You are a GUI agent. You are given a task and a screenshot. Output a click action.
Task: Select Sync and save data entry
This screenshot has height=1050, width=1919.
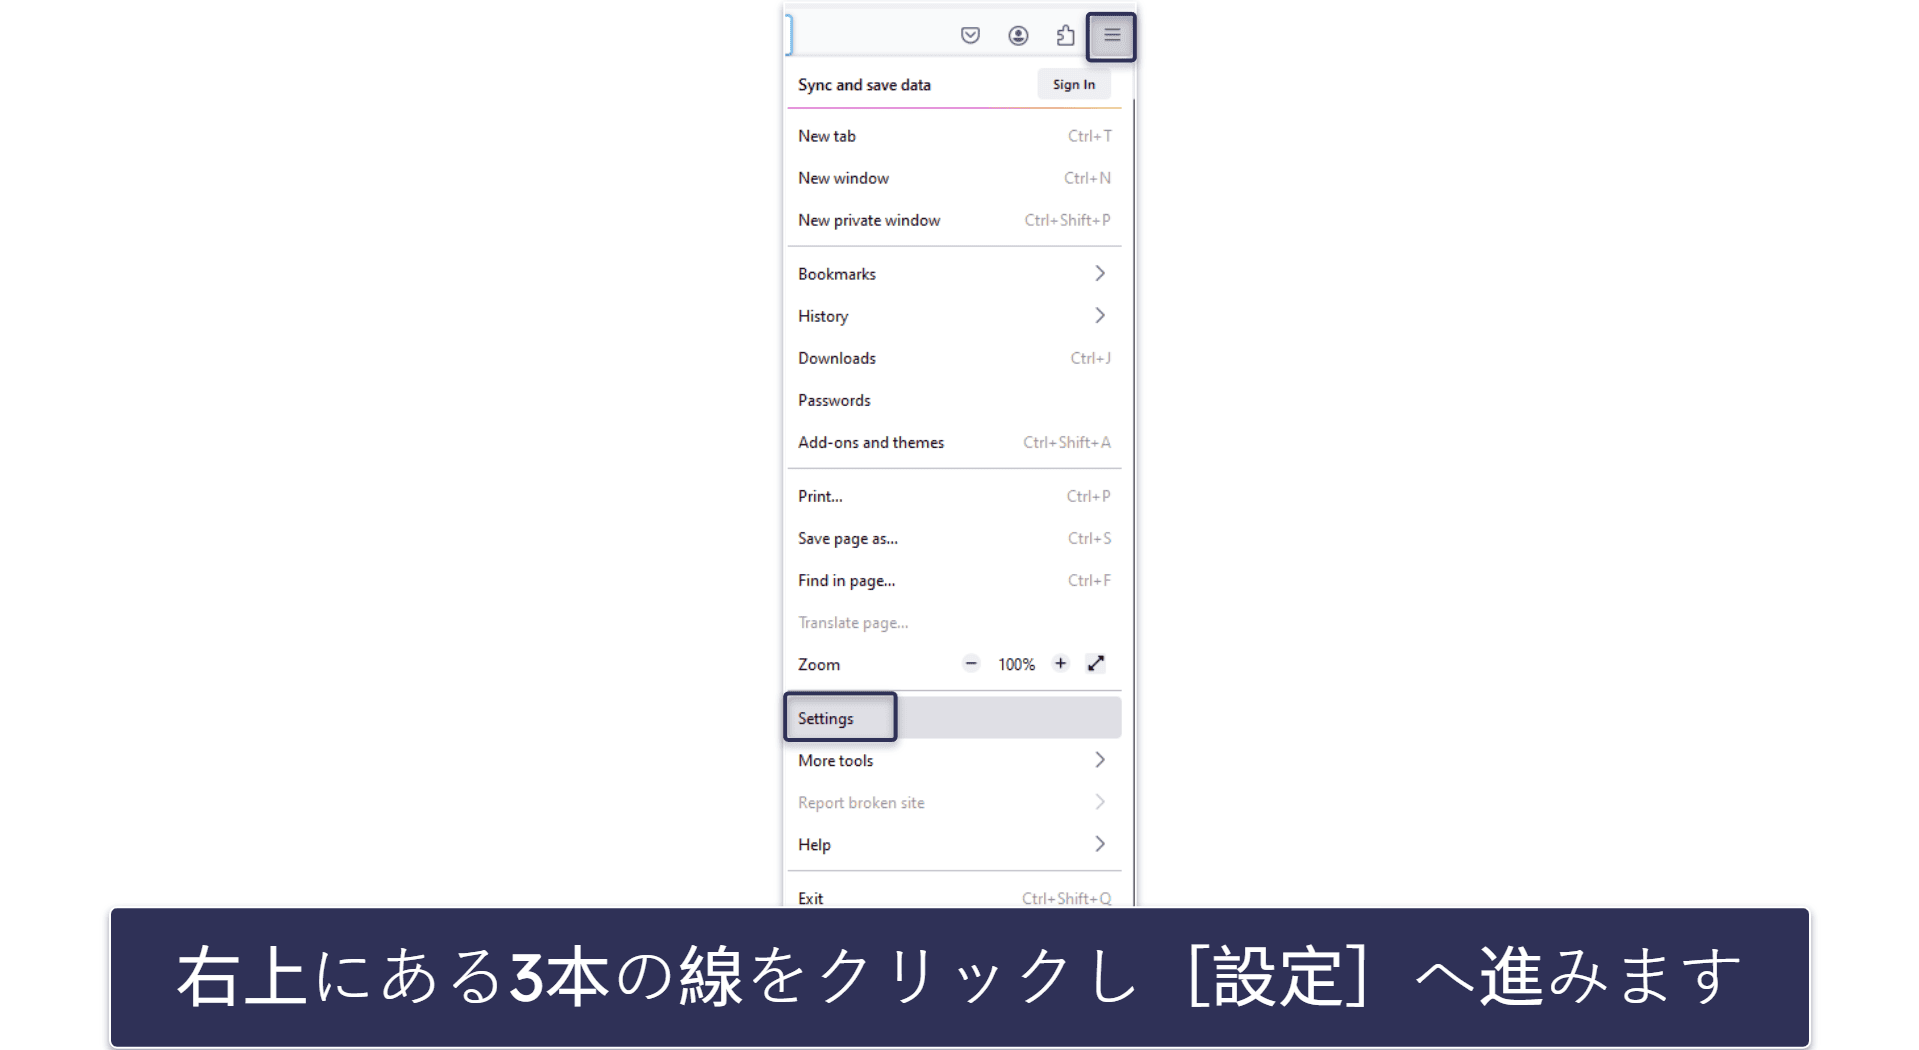click(864, 85)
